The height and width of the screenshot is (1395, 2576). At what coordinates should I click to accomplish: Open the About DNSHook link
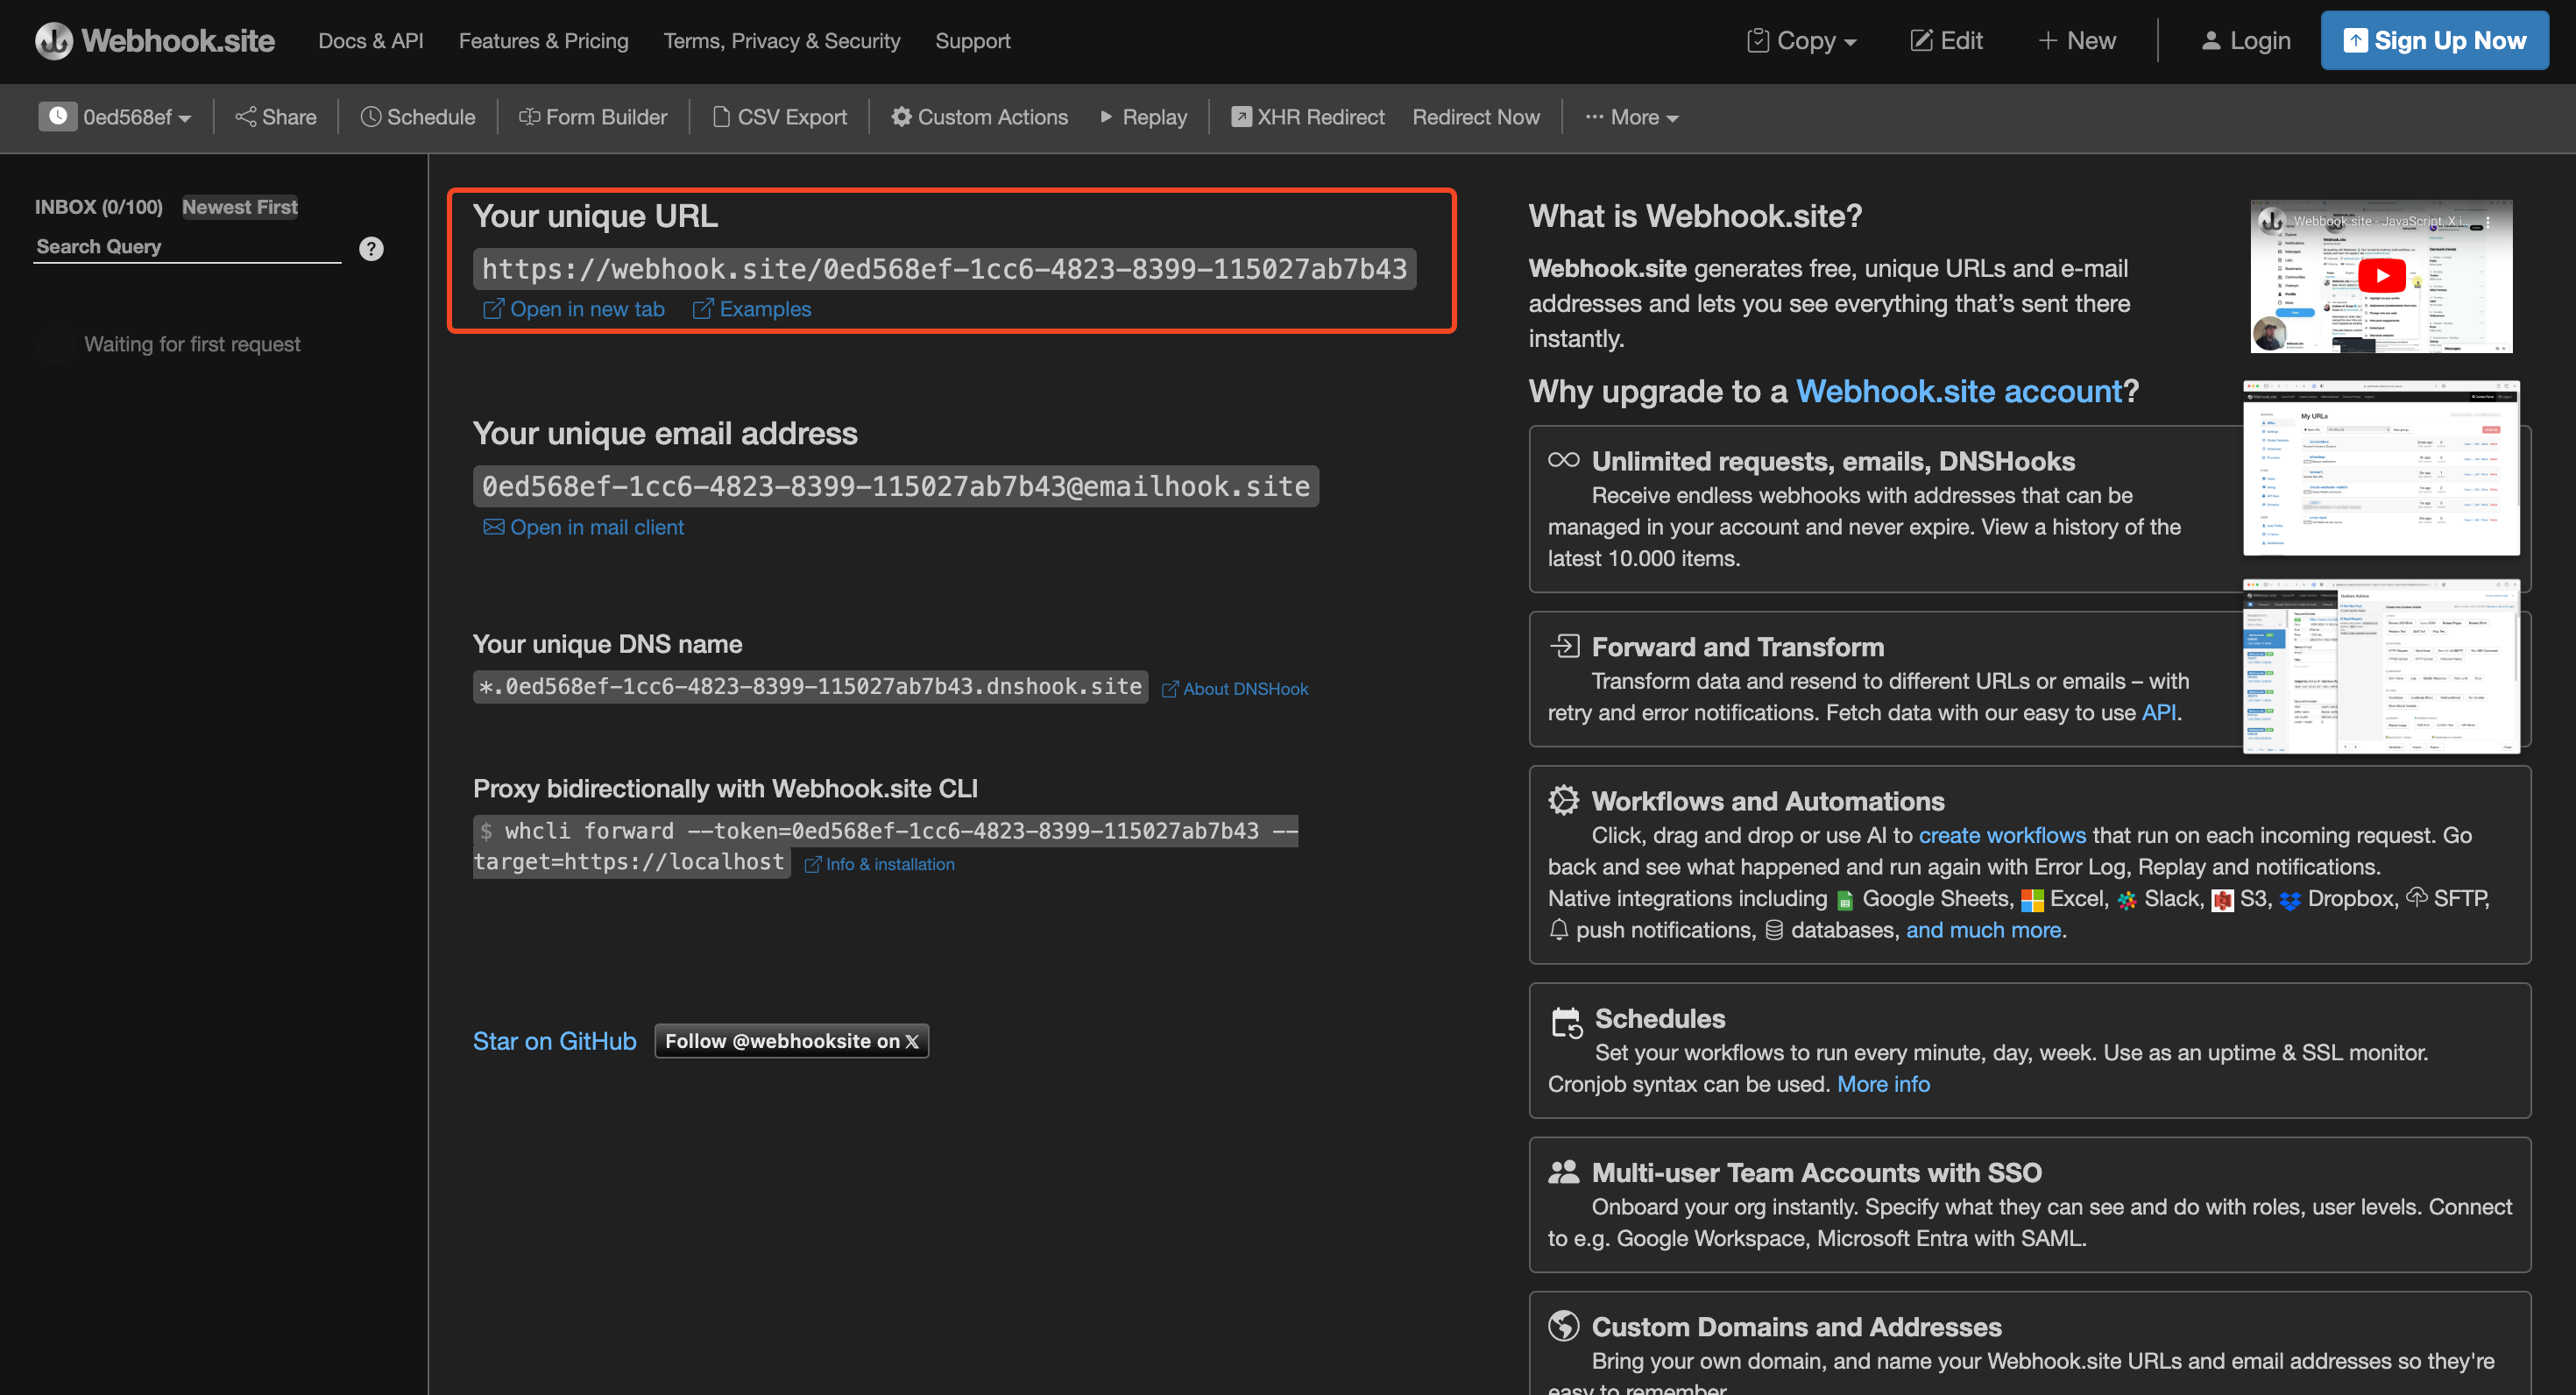[1234, 689]
